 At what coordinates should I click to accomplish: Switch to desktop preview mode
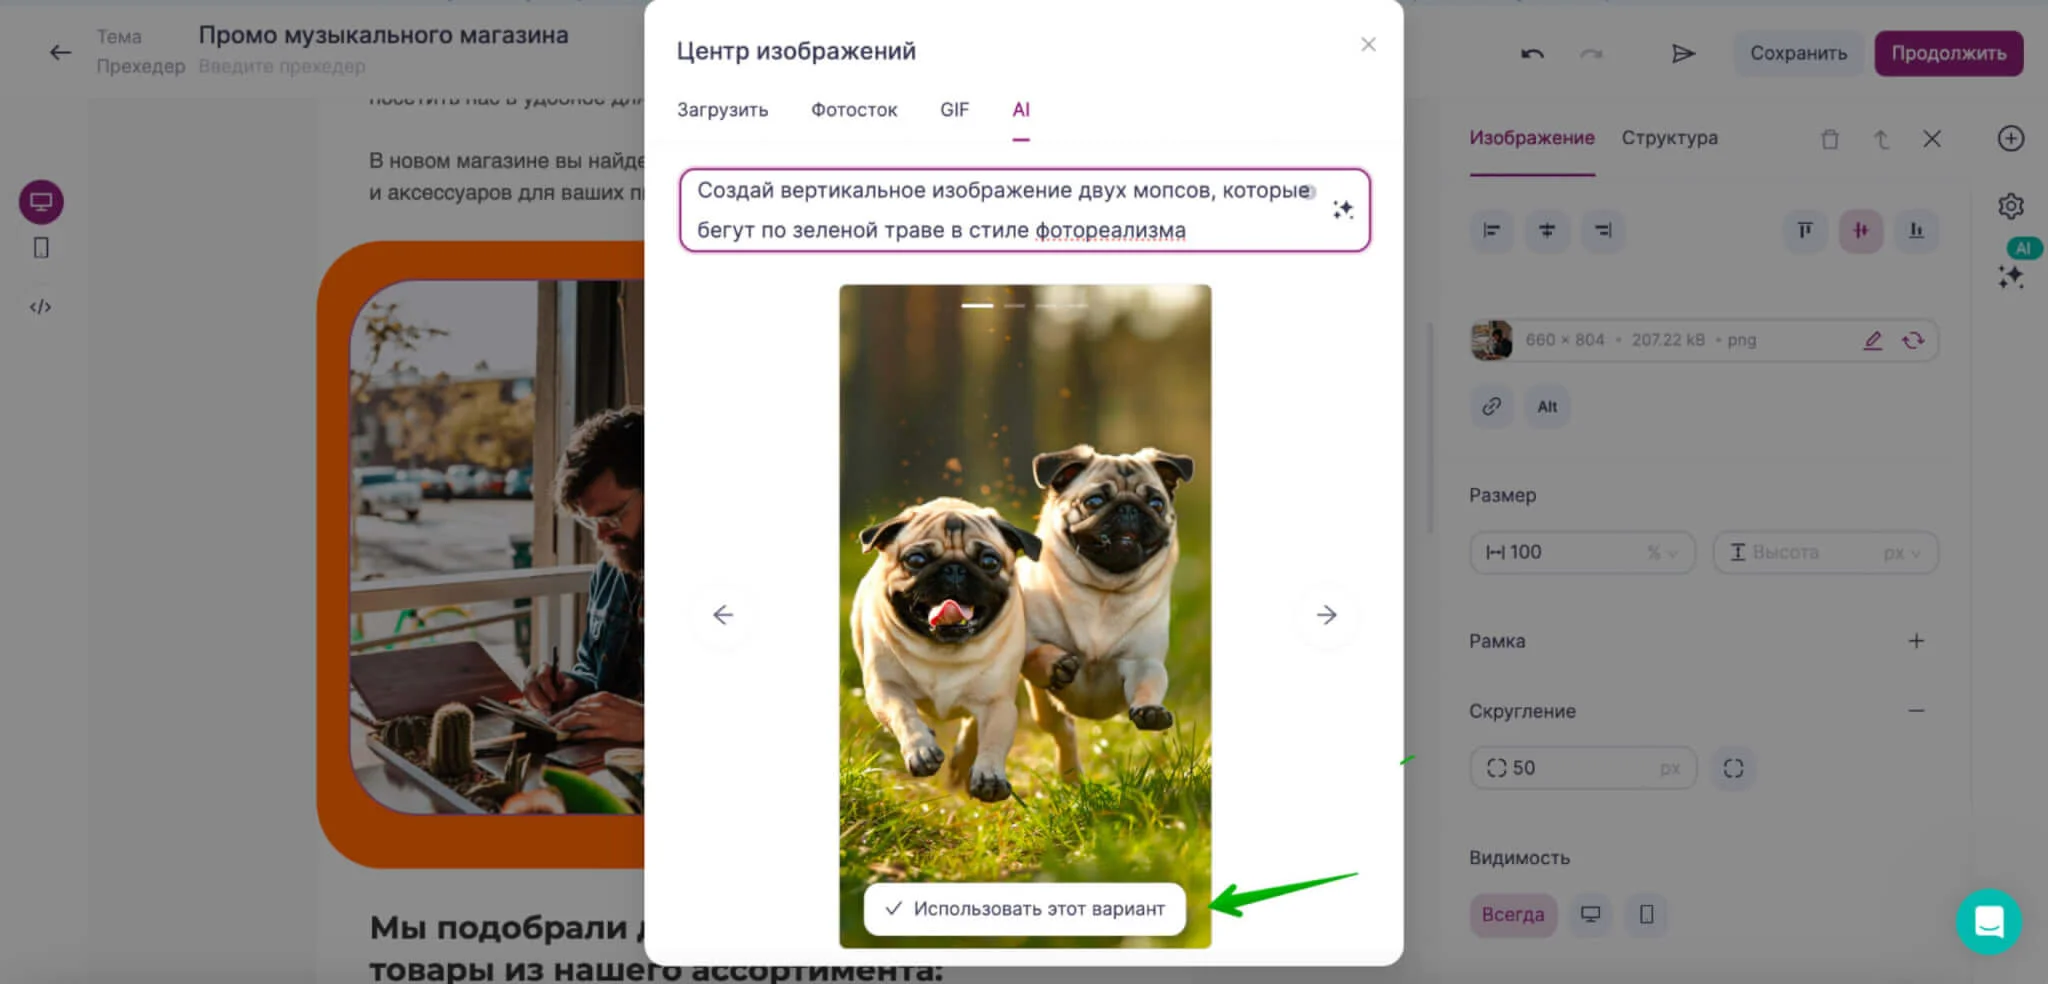point(41,202)
